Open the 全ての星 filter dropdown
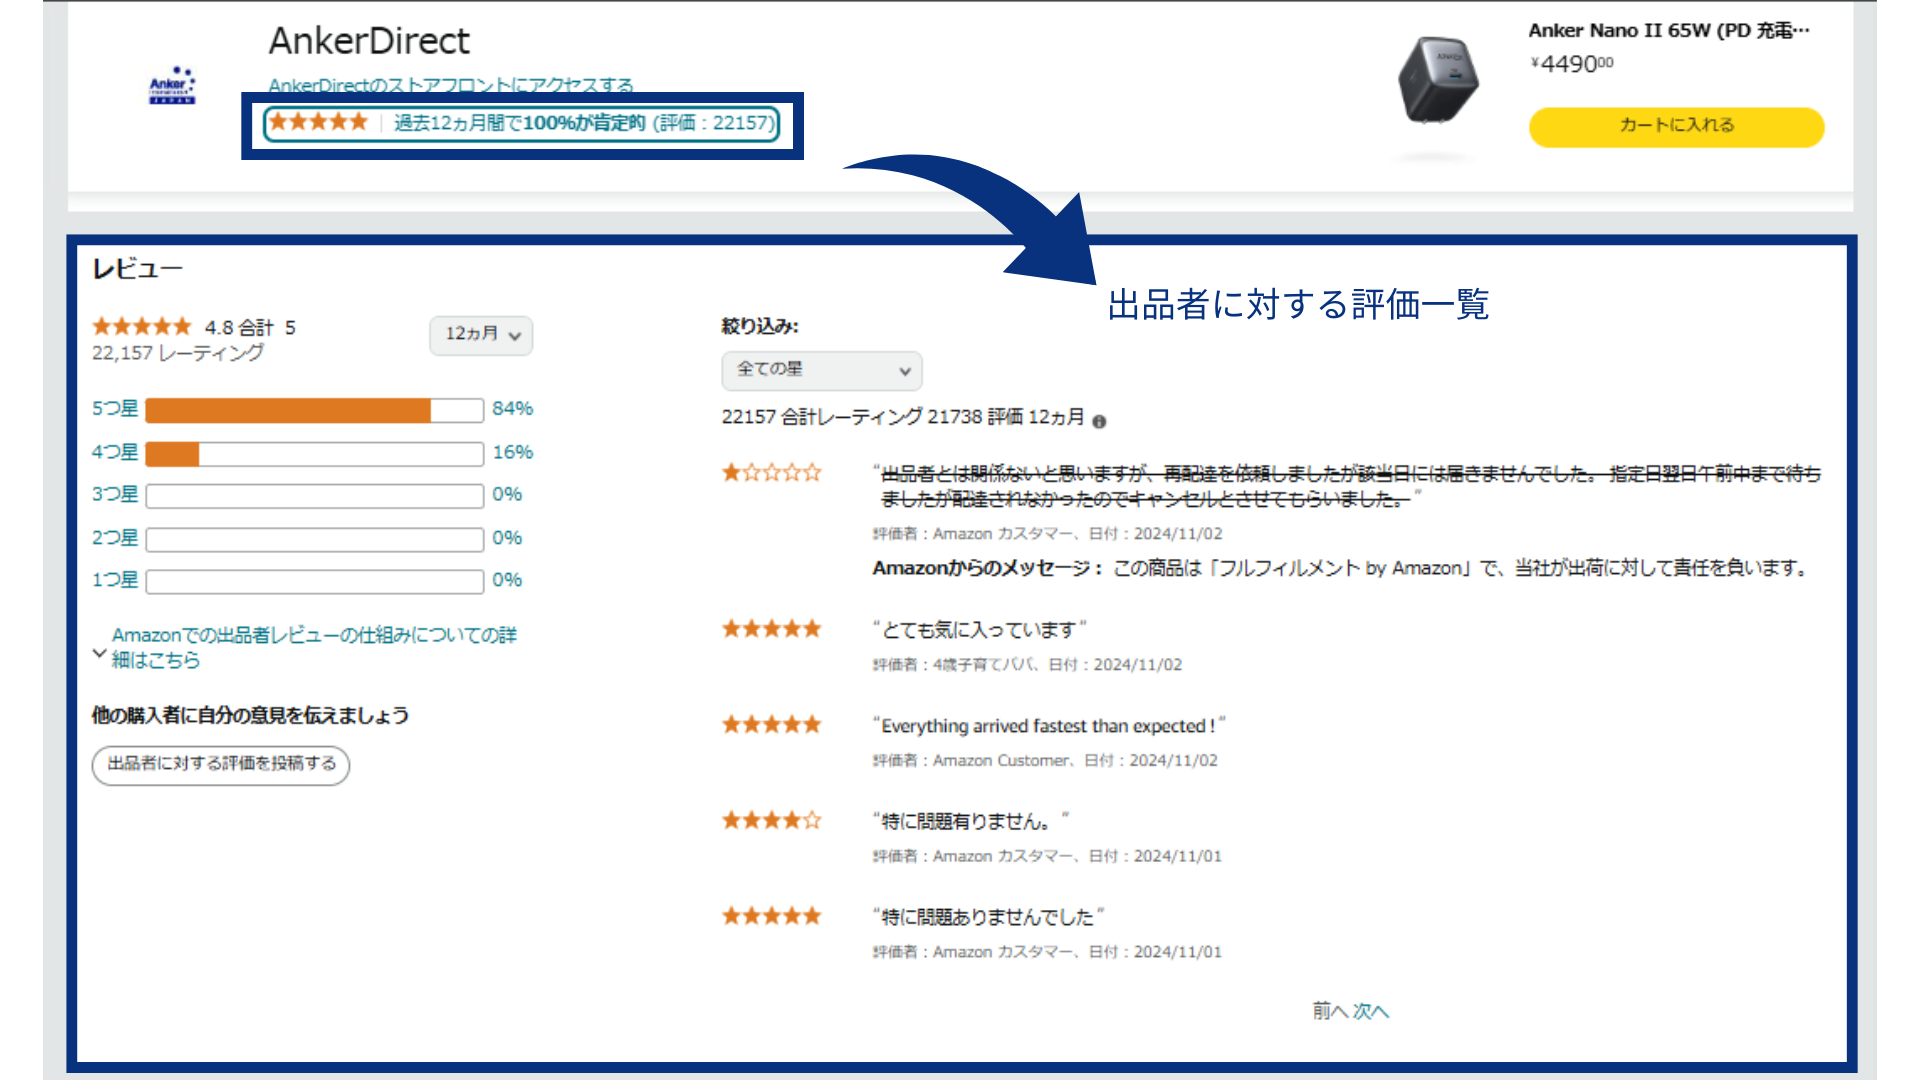The height and width of the screenshot is (1080, 1920). tap(821, 370)
